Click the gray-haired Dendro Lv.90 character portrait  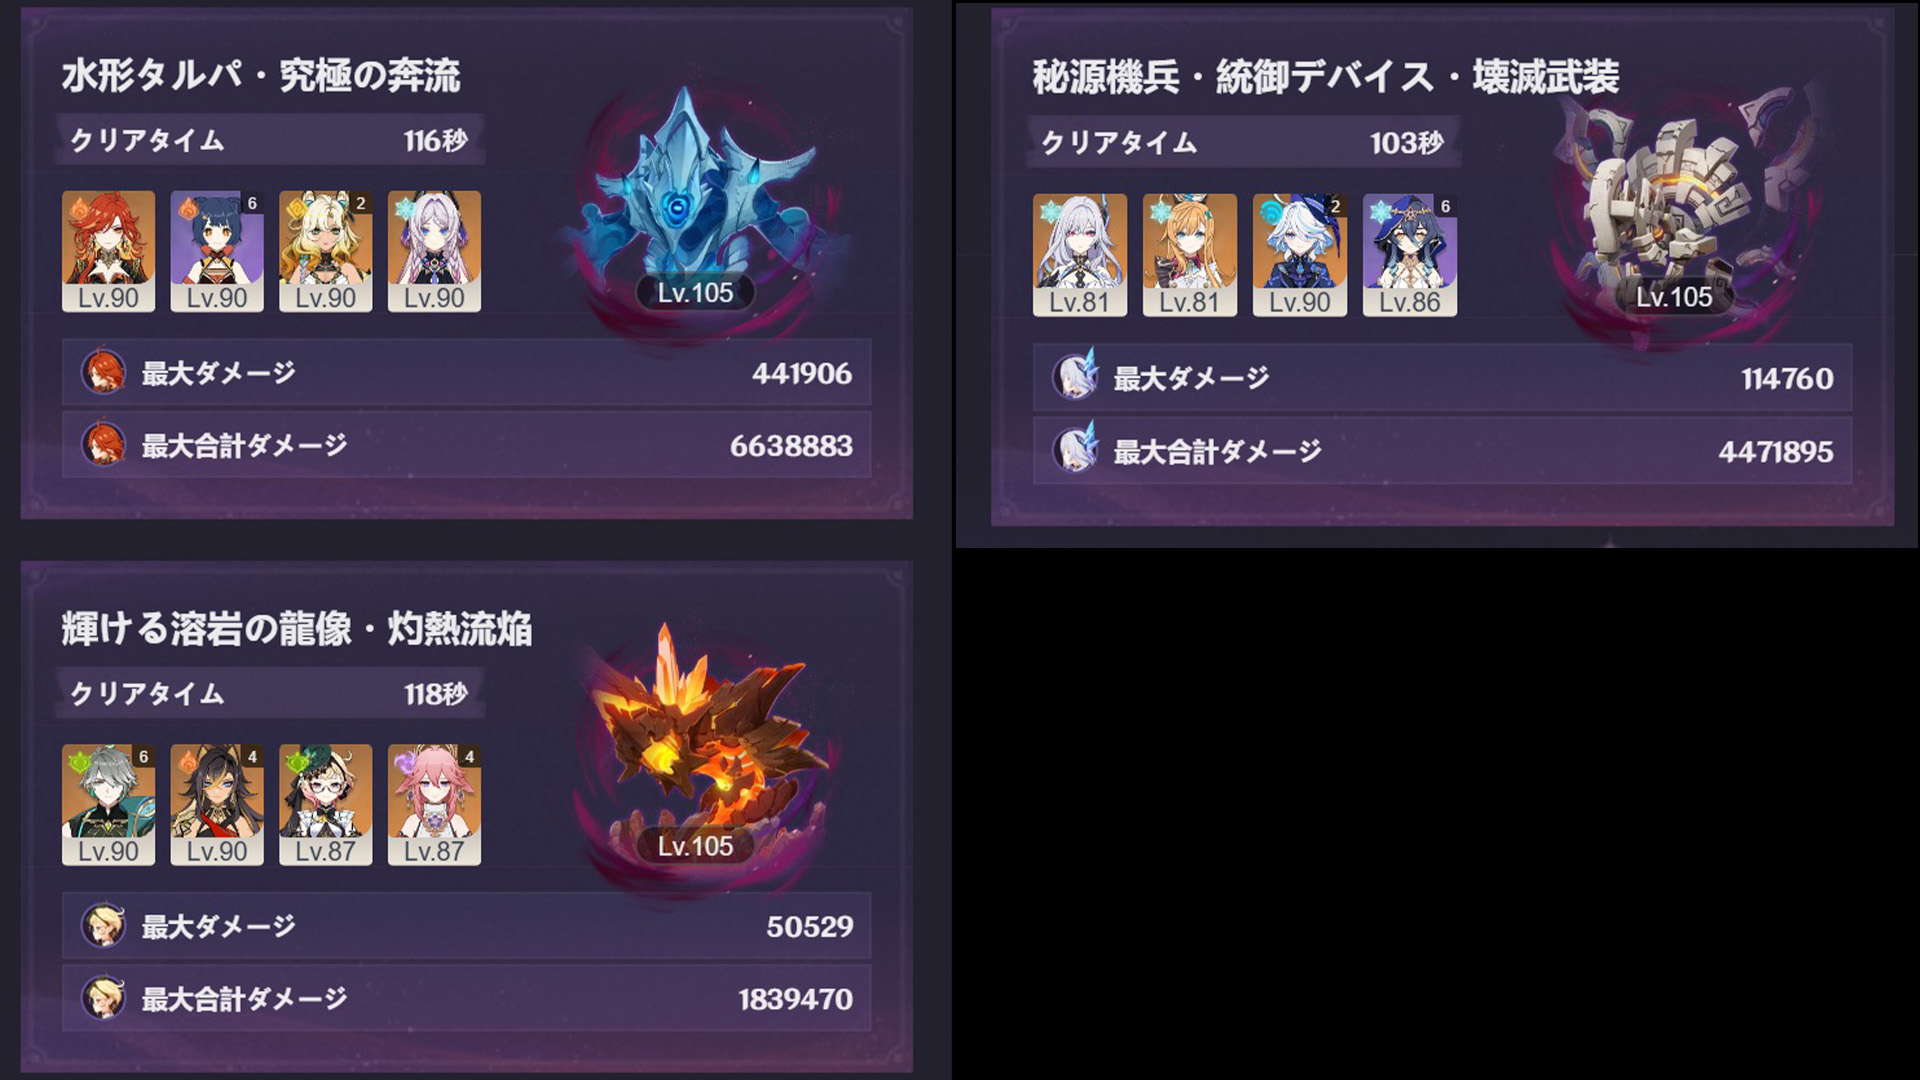coord(108,805)
